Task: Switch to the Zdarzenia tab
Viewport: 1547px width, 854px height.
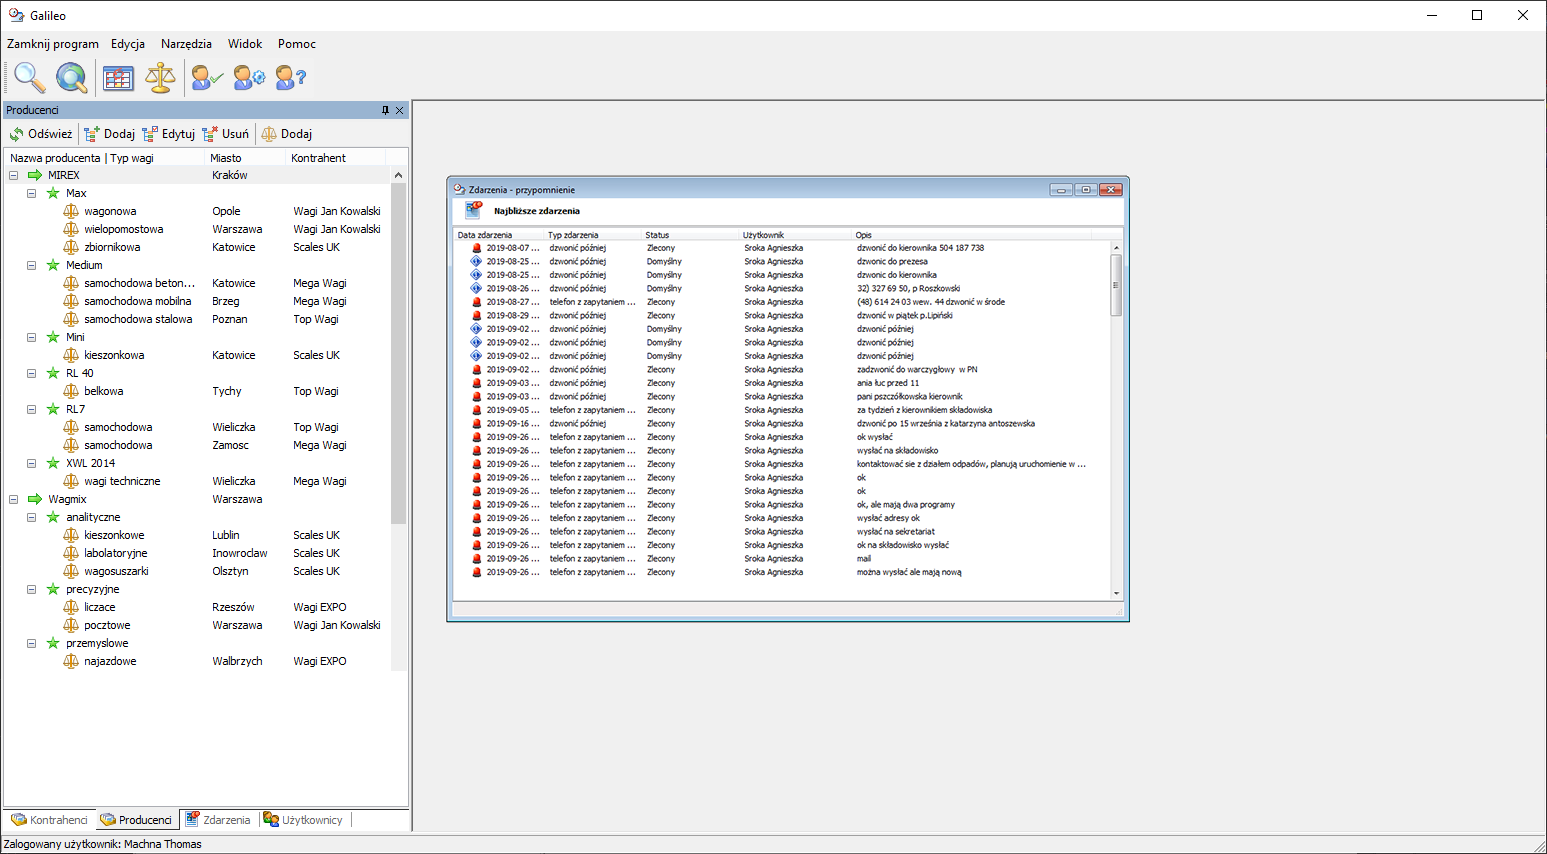Action: point(218,820)
